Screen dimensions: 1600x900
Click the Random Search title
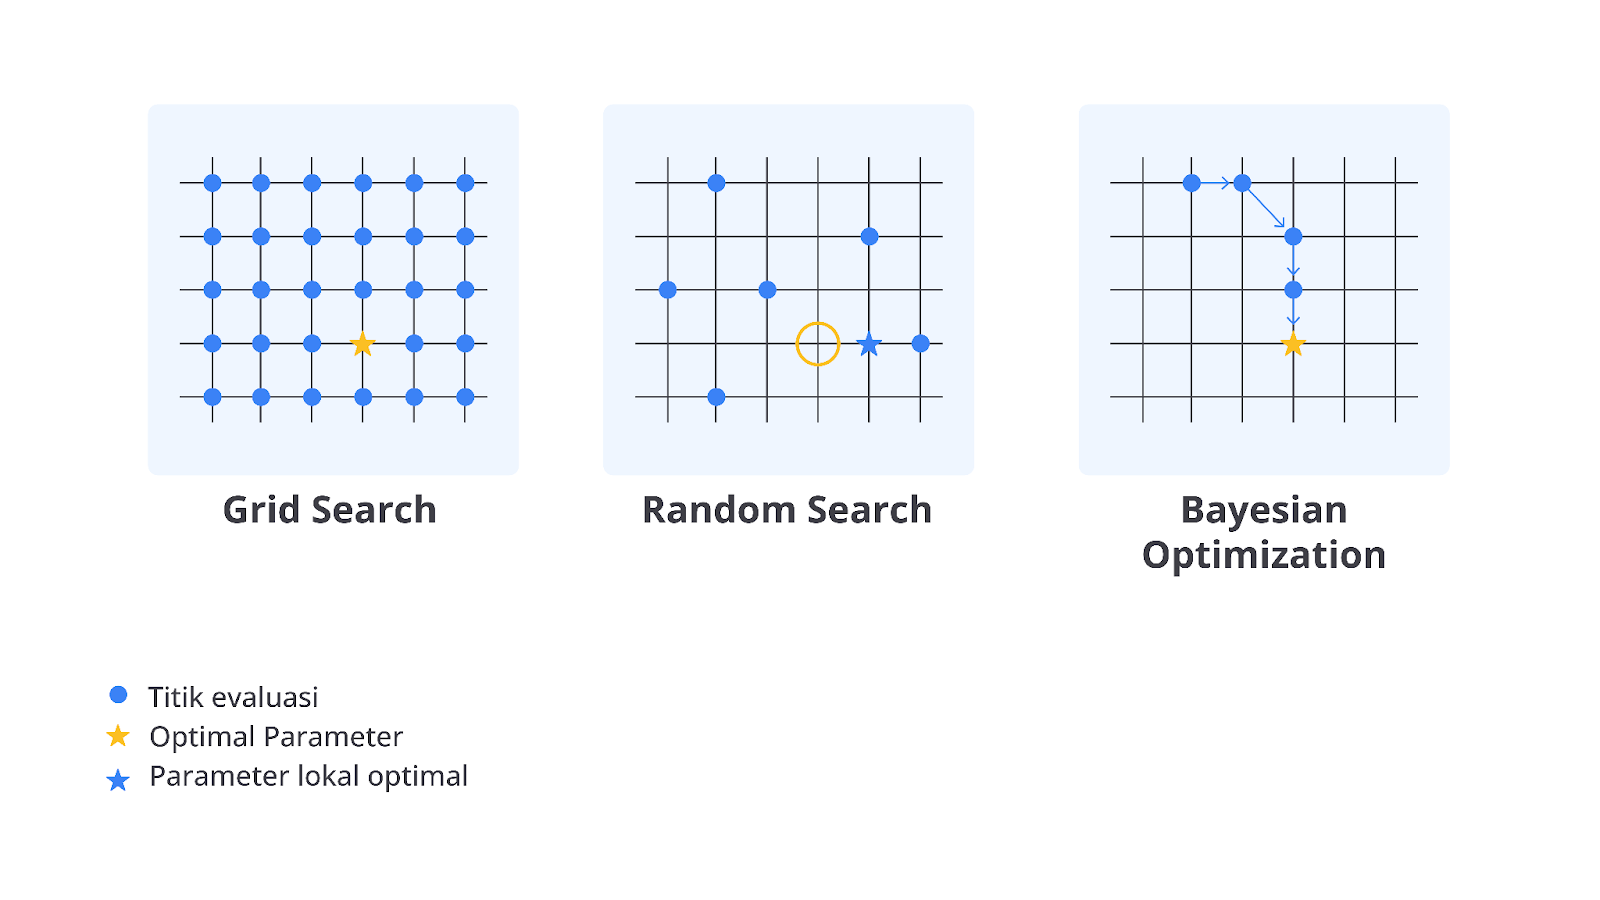pyautogui.click(x=787, y=510)
